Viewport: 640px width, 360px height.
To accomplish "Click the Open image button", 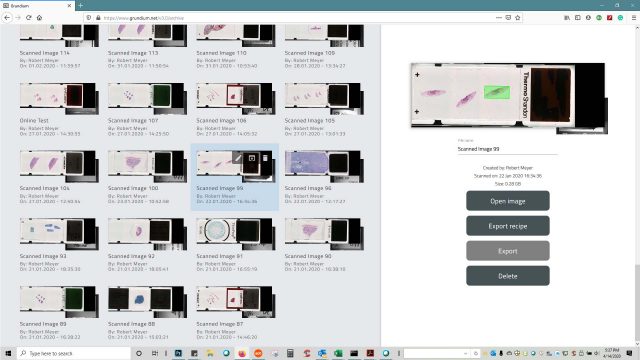I will click(x=508, y=201).
